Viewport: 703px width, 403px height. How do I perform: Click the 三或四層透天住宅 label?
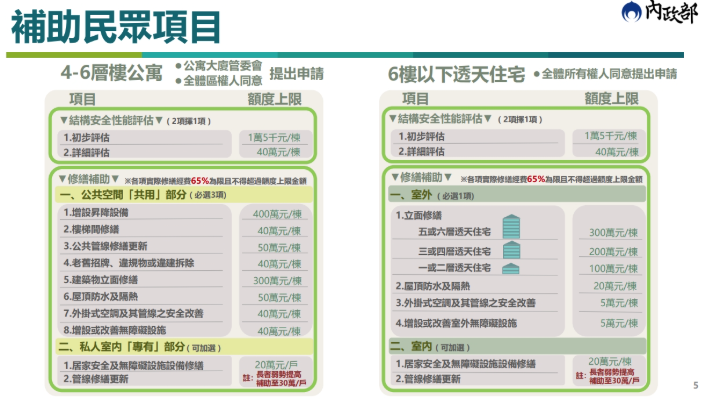[455, 251]
